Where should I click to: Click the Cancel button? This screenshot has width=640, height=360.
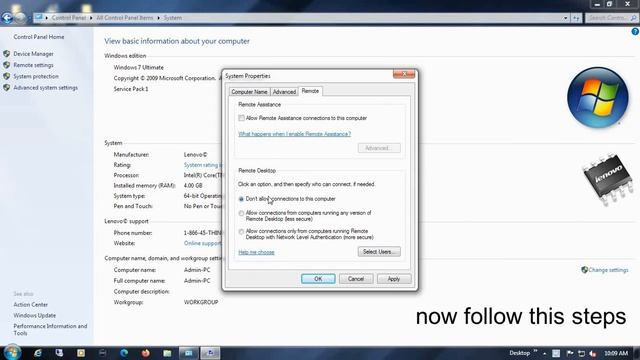pos(356,279)
